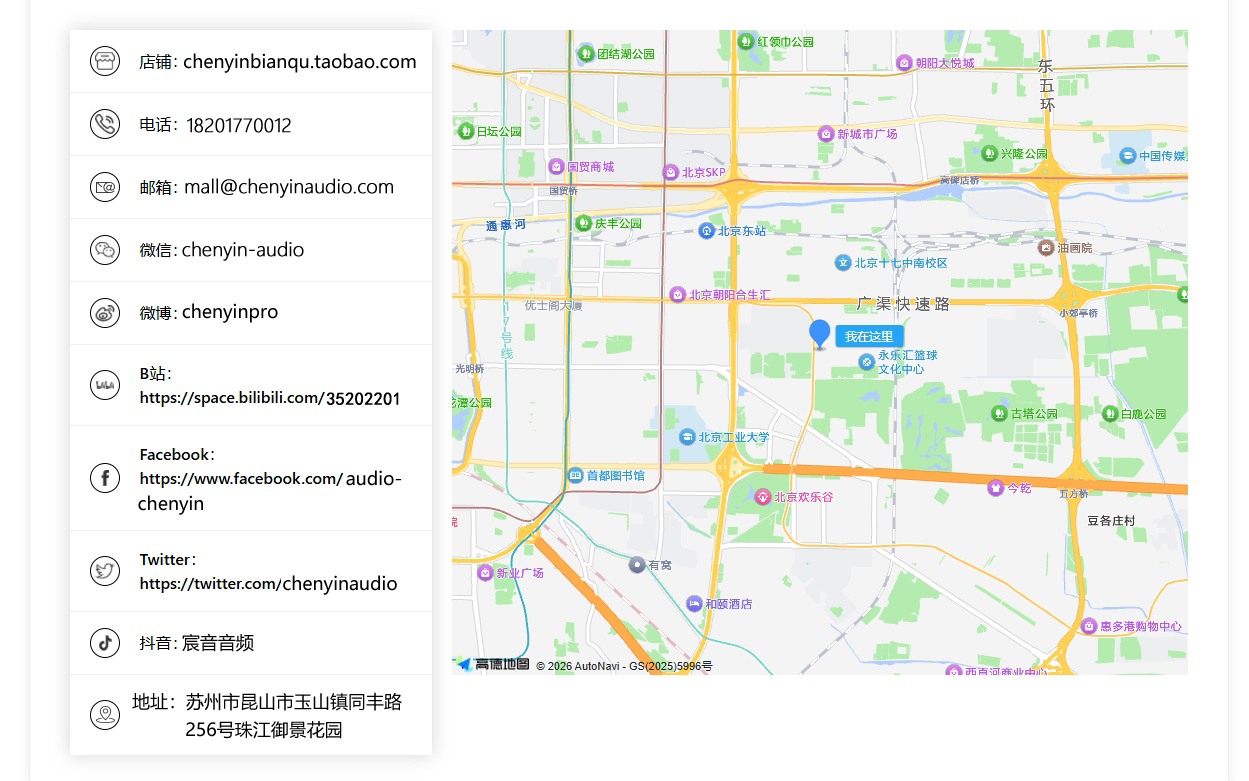Click the 兴隆公园 label on map
Screen dimensions: 1249x781
[1024, 154]
